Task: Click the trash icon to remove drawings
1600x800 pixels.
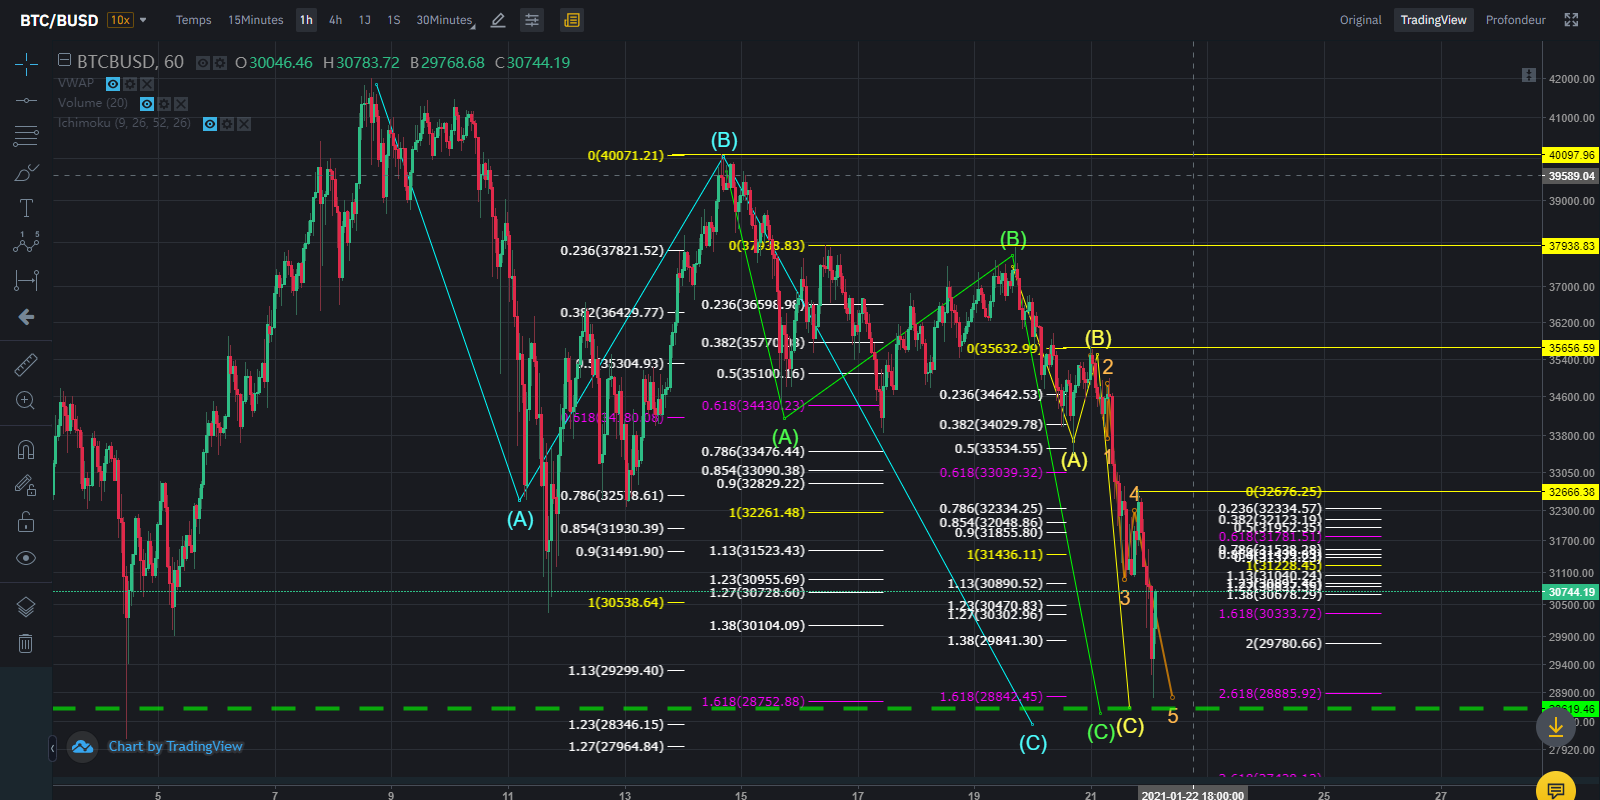Action: (x=26, y=643)
